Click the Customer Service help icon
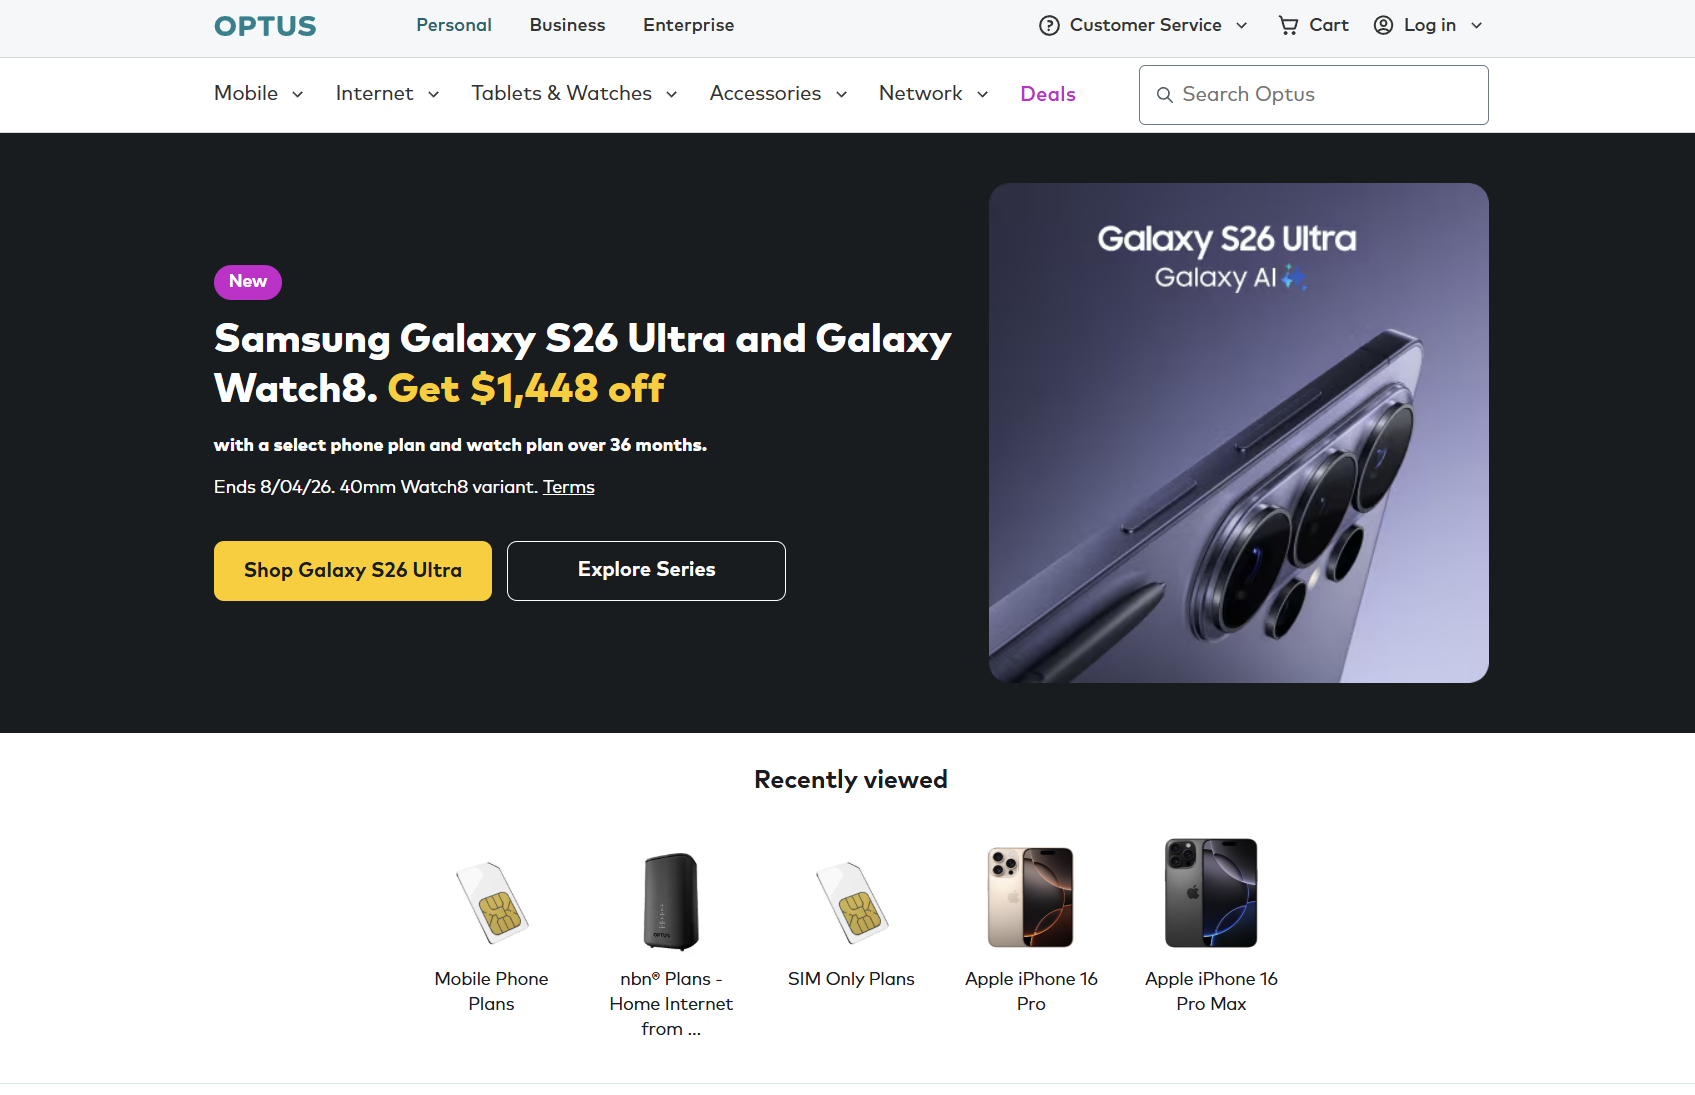 click(x=1048, y=25)
